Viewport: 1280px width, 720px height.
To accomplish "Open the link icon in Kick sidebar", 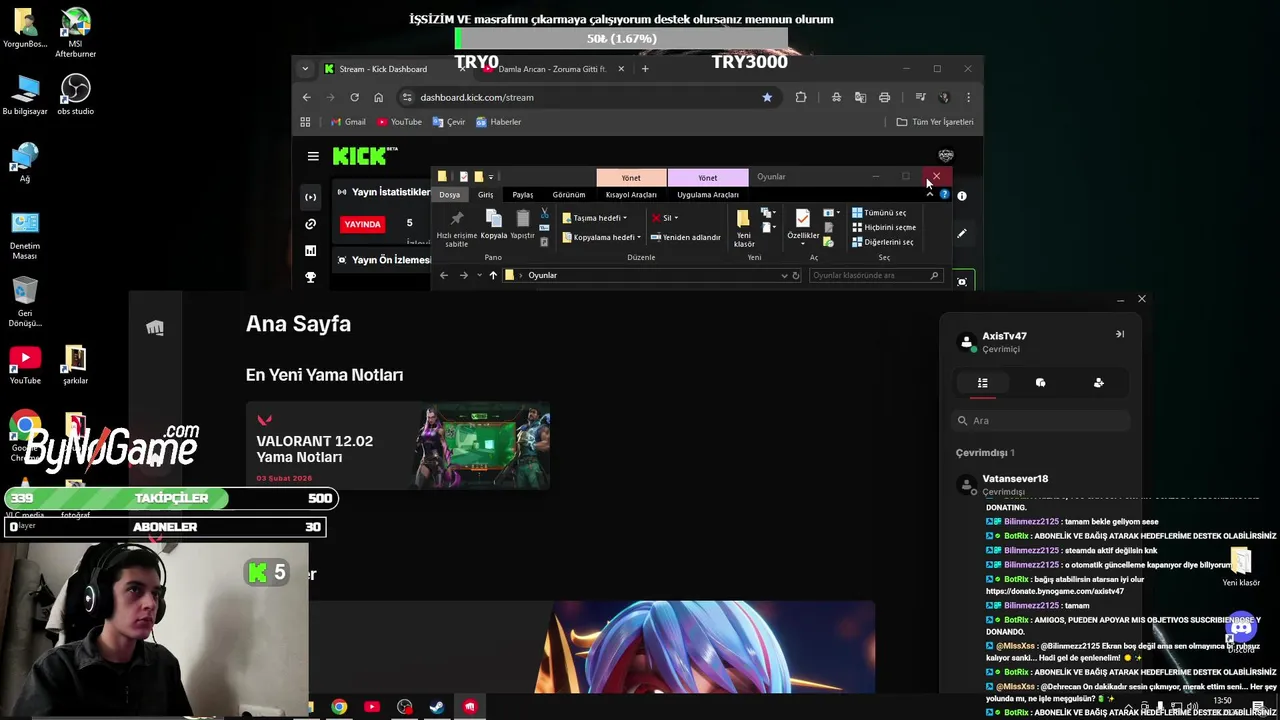I will pyautogui.click(x=310, y=224).
